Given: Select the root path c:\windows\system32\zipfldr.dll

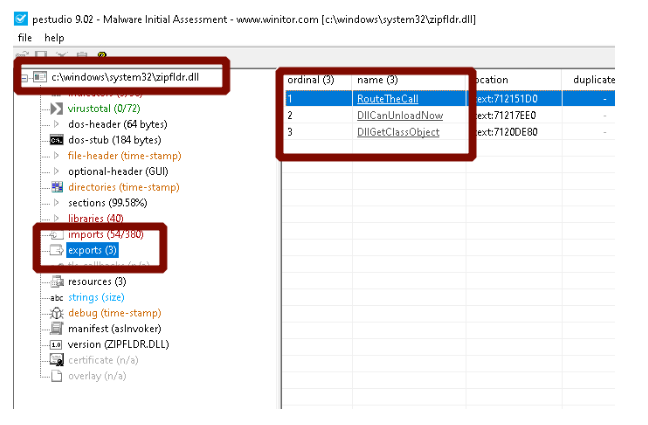Looking at the screenshot, I should tap(125, 77).
